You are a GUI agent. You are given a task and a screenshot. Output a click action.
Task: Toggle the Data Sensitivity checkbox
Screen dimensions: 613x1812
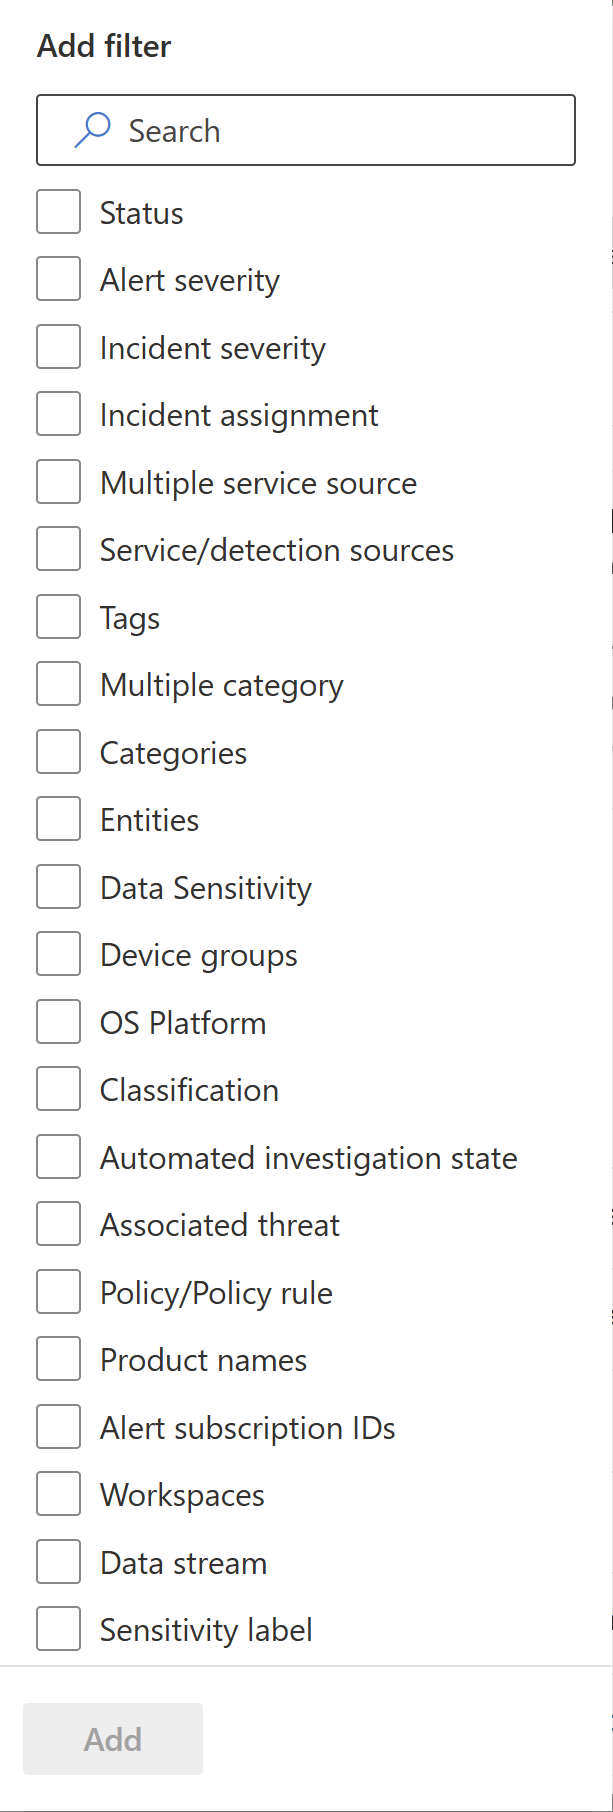[x=59, y=888]
